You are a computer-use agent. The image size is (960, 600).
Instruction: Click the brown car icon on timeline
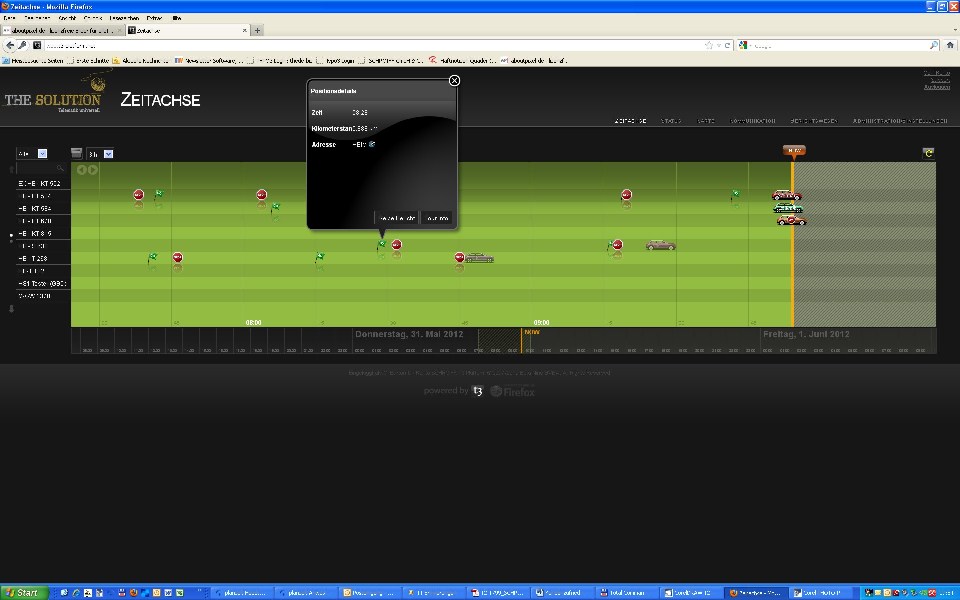coord(660,244)
